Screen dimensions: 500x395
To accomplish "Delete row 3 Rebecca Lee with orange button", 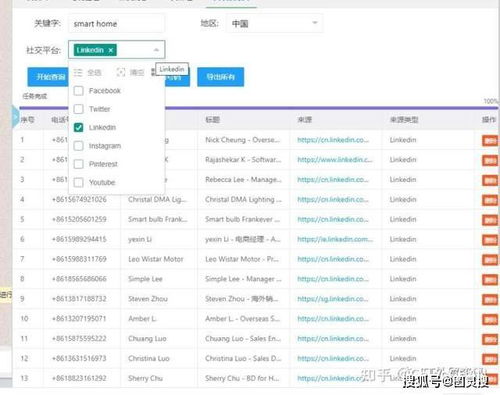I will 490,180.
